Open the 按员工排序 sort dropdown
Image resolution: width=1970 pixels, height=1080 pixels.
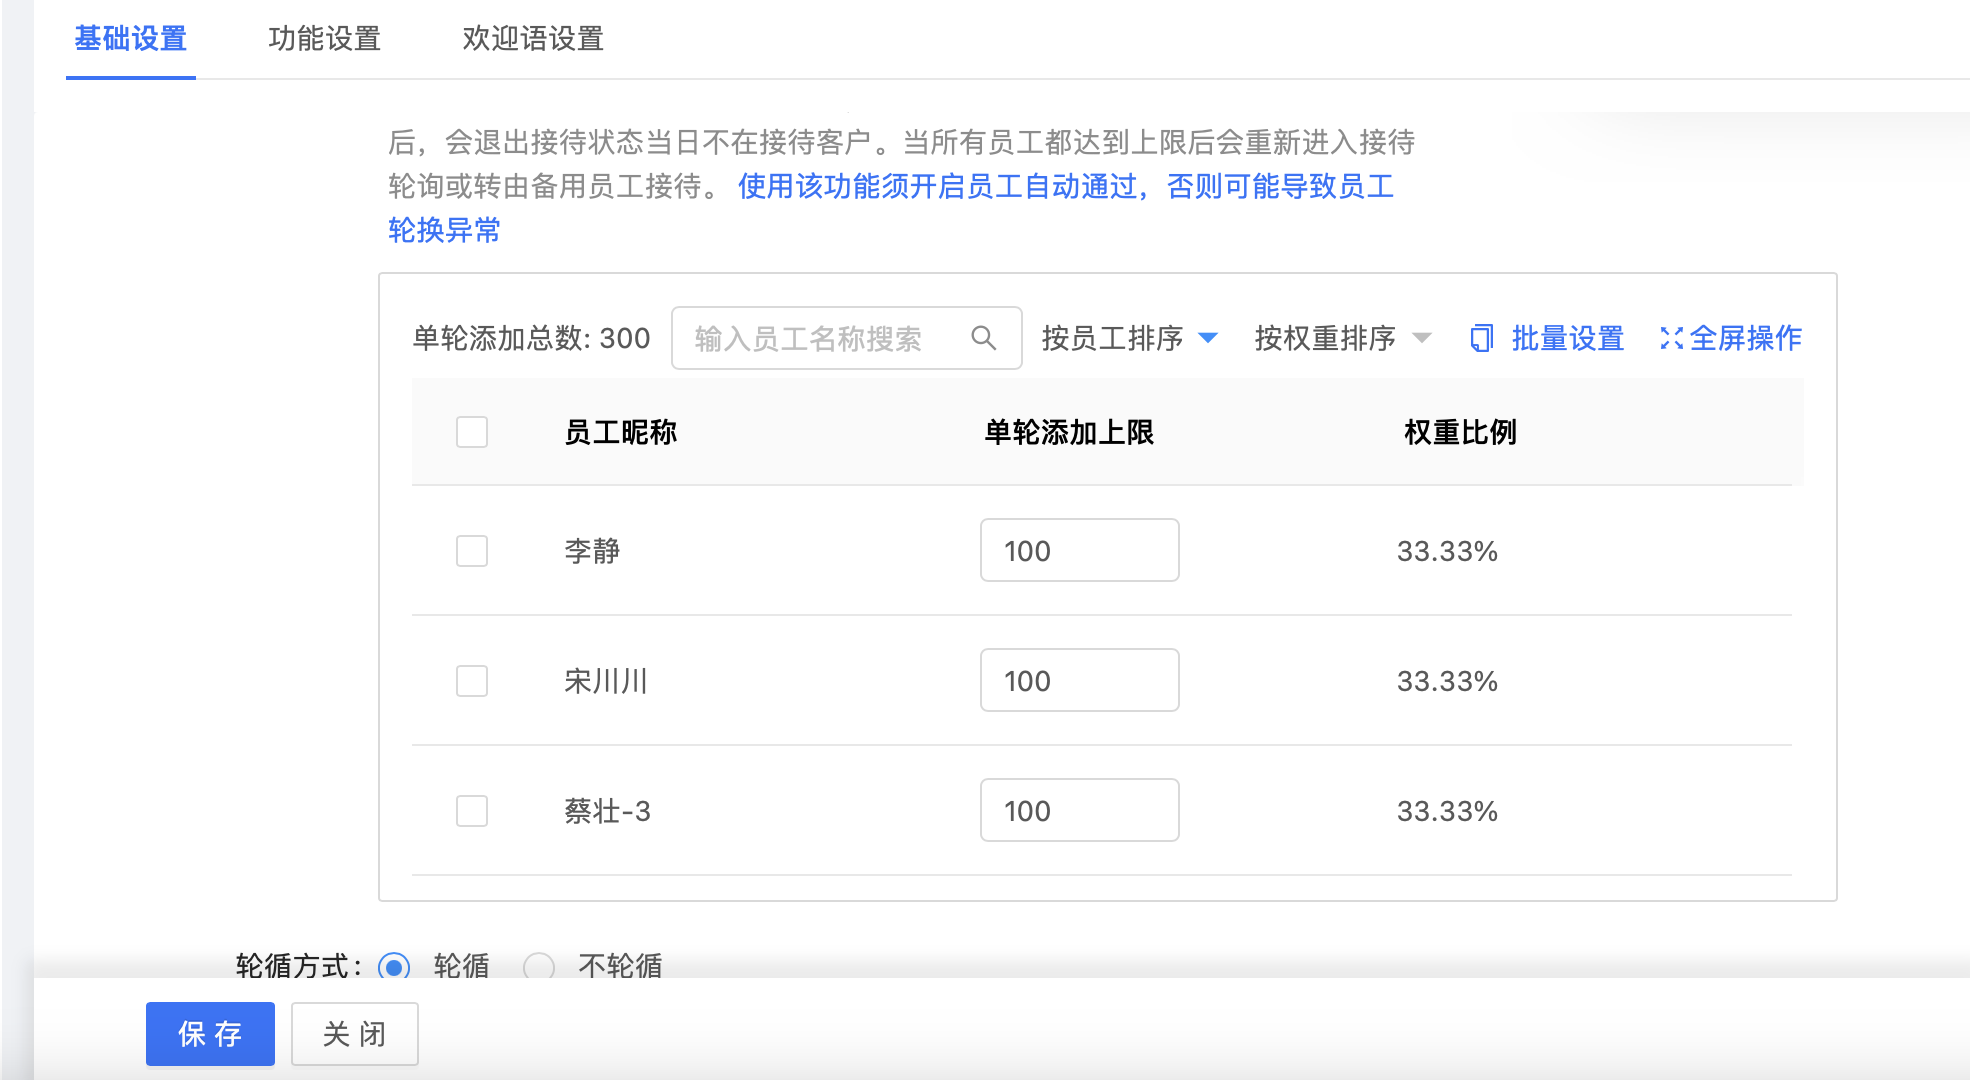[x=1129, y=338]
